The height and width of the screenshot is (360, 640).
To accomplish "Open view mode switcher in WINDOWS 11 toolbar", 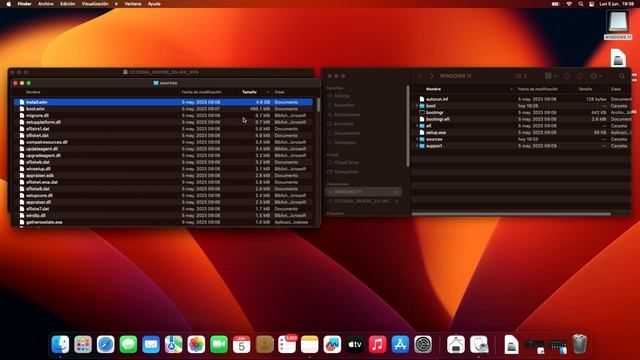I will (x=521, y=76).
